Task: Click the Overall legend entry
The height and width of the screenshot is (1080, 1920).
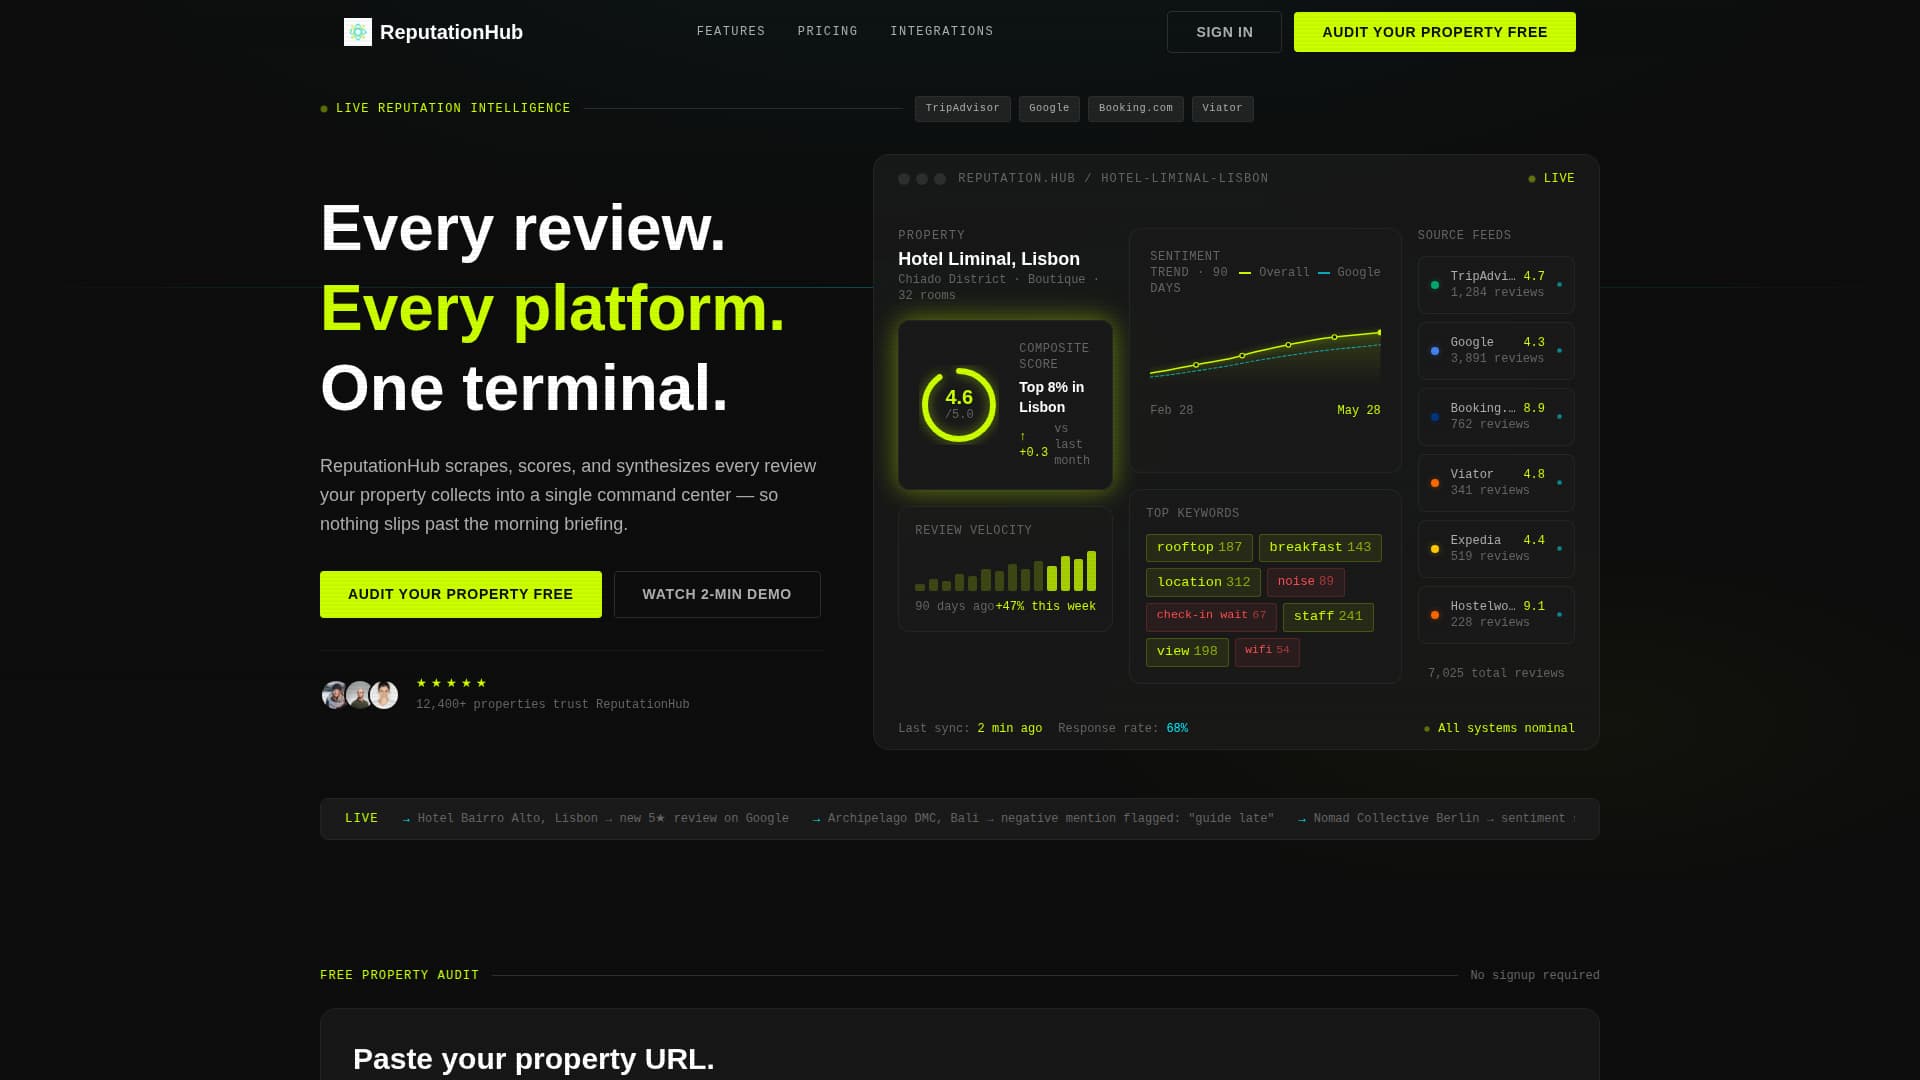Action: click(x=1274, y=273)
